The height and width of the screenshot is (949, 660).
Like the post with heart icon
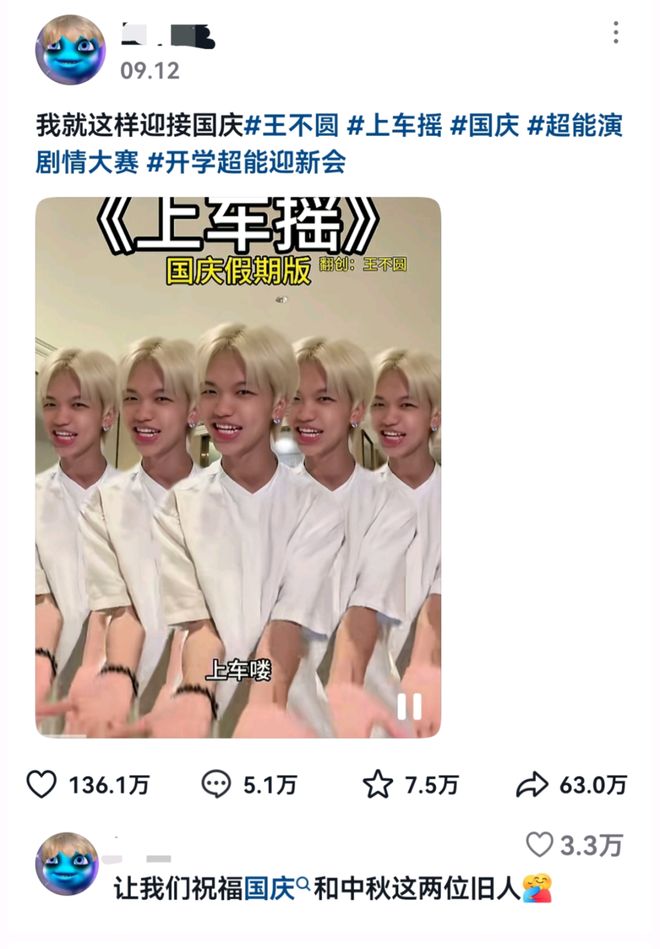42,784
